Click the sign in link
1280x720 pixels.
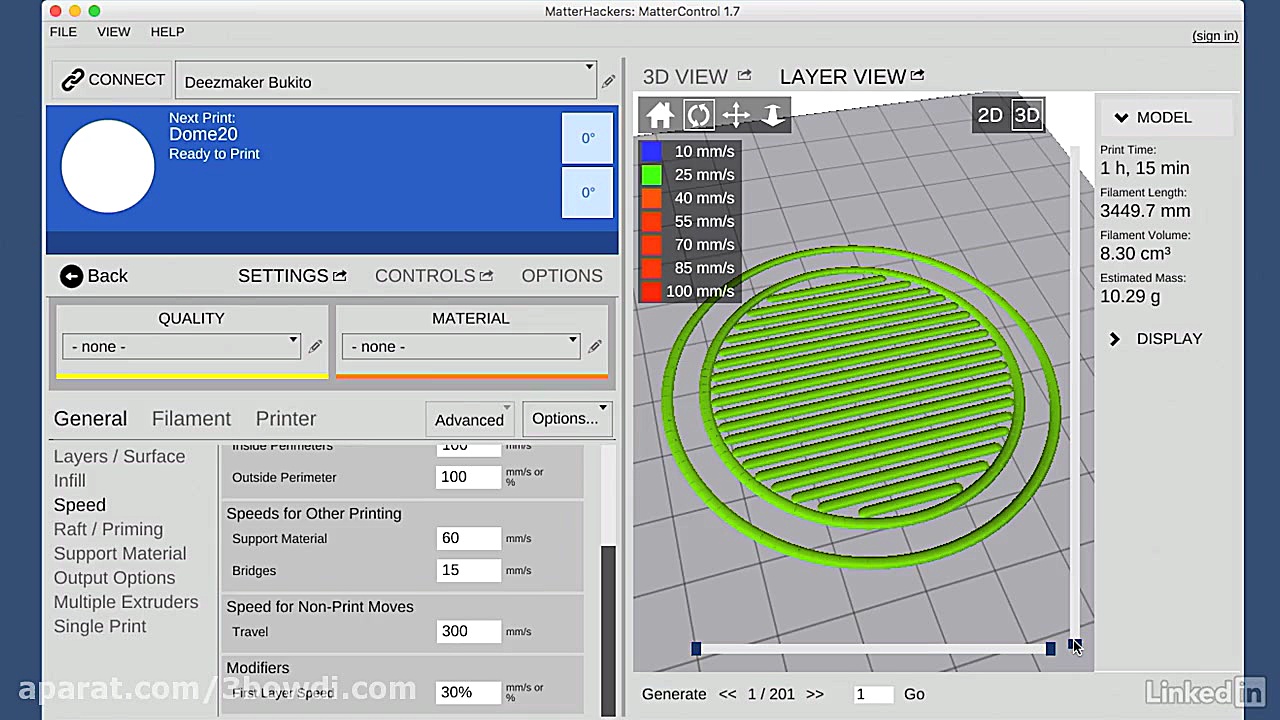click(x=1215, y=36)
